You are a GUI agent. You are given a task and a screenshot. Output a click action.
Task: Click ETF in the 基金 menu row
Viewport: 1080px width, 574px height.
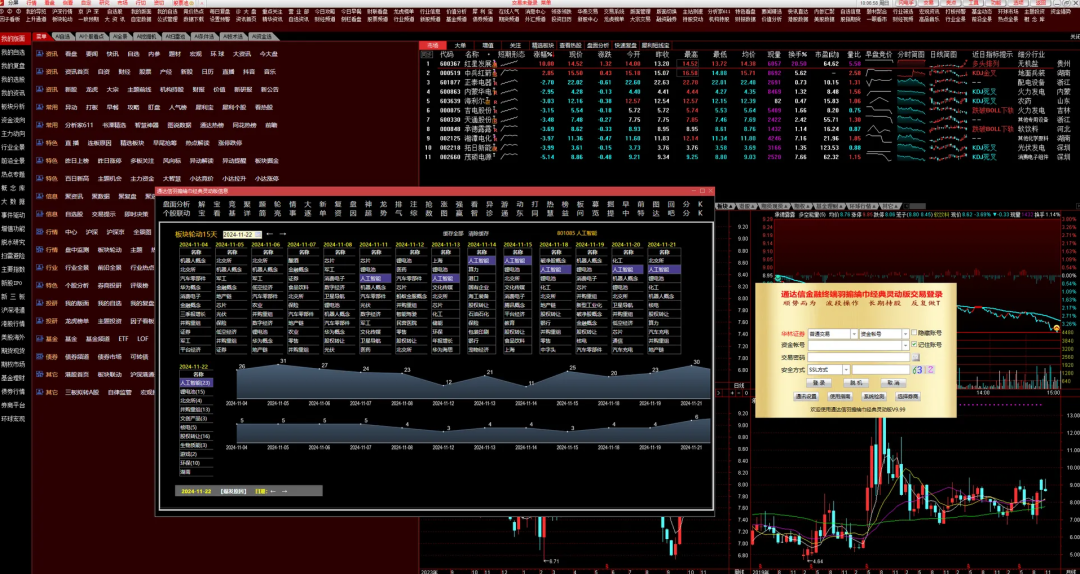[123, 339]
